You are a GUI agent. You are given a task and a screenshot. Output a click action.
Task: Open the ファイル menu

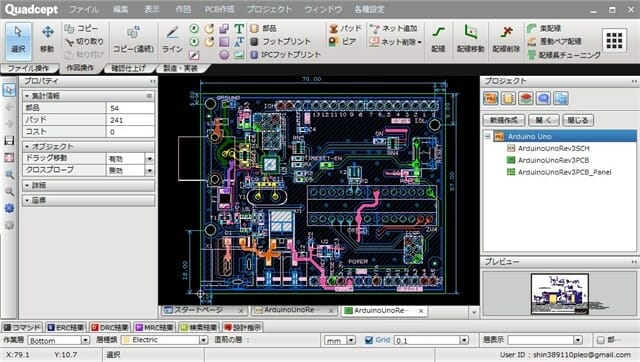tap(84, 9)
